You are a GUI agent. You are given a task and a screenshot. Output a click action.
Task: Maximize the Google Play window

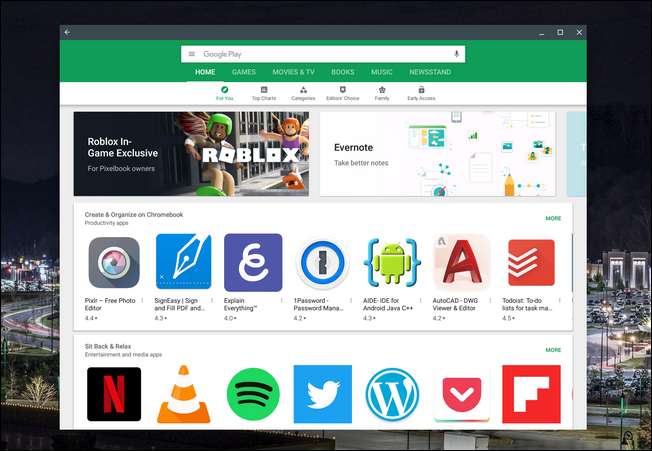(x=560, y=32)
